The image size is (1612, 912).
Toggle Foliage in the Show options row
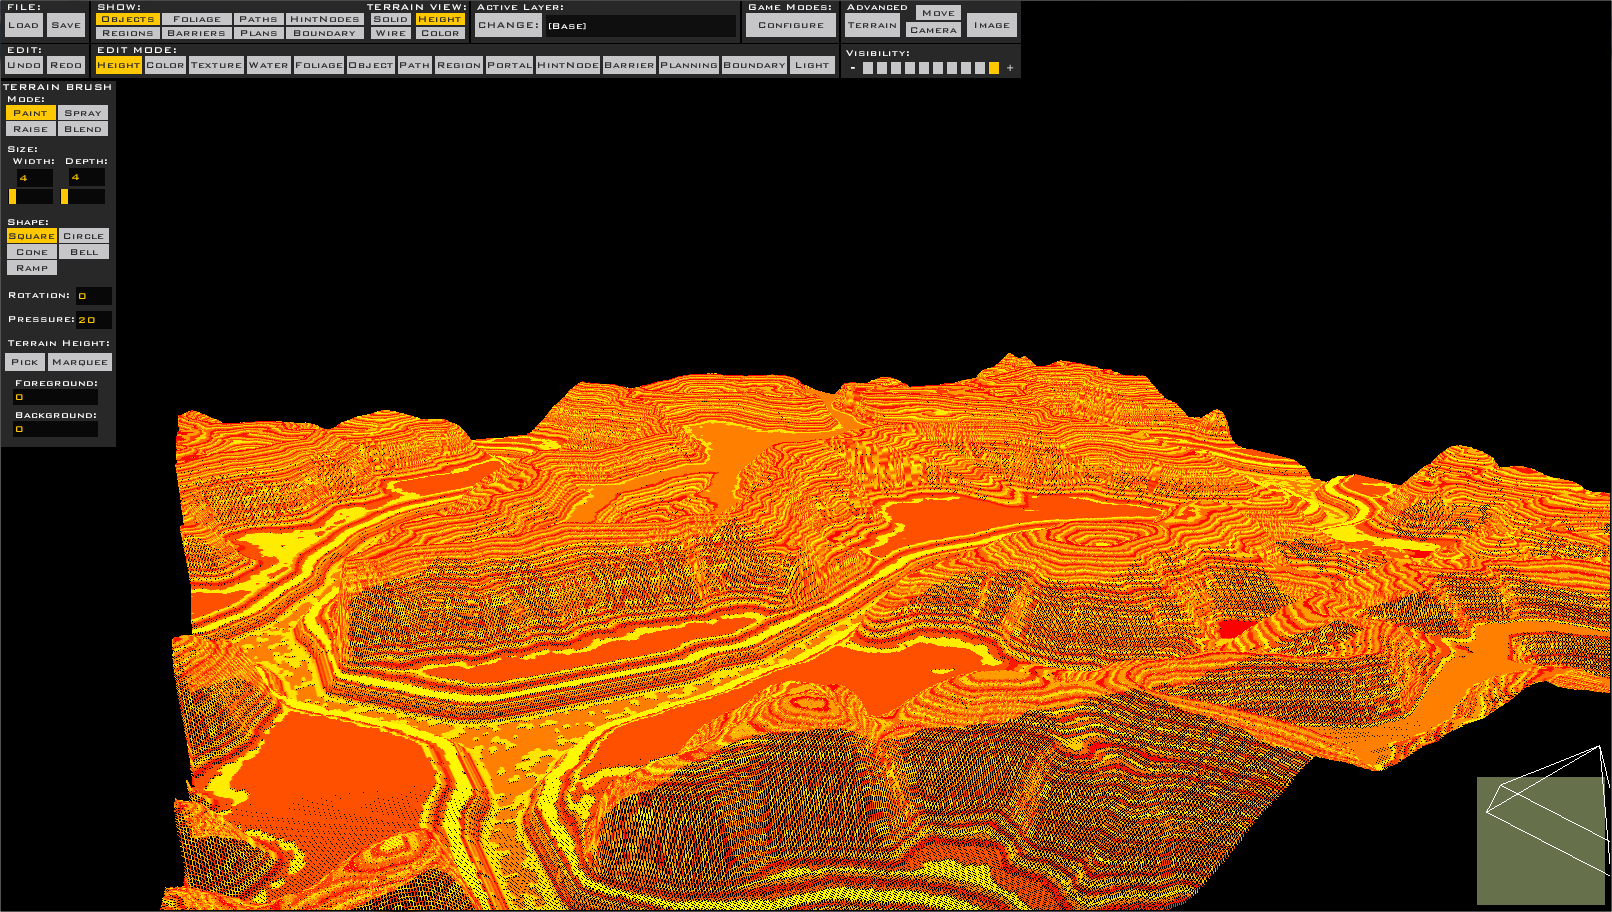(x=197, y=19)
